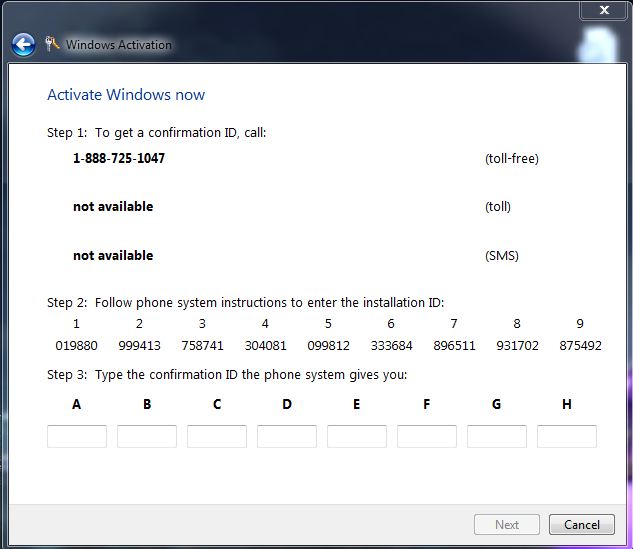Image resolution: width=633 pixels, height=549 pixels.
Task: Focus confirmation ID field C
Action: [217, 436]
